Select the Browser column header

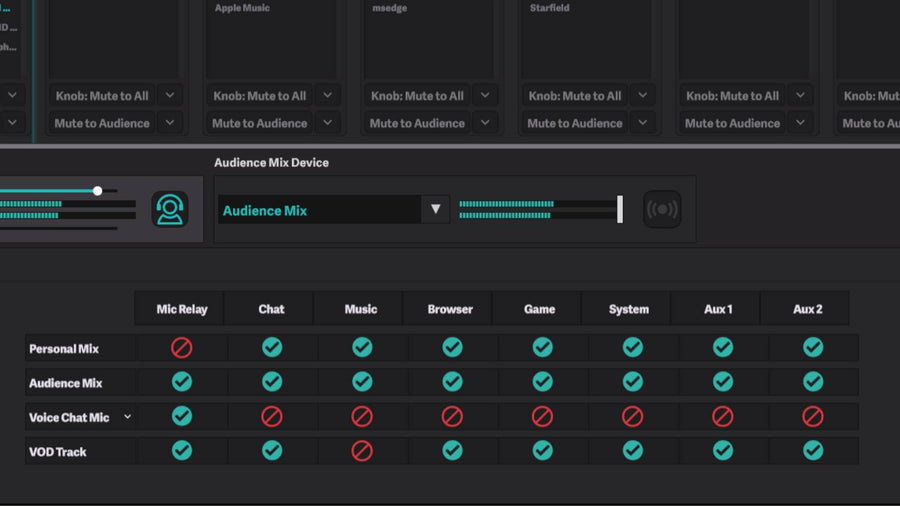[450, 309]
